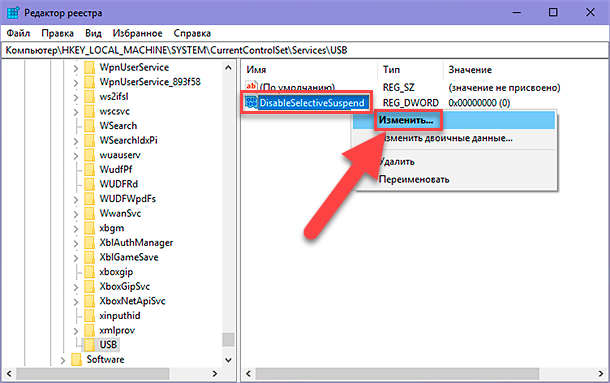Click the xinputhid folder icon
Screen dimensions: 610x383
click(x=89, y=316)
